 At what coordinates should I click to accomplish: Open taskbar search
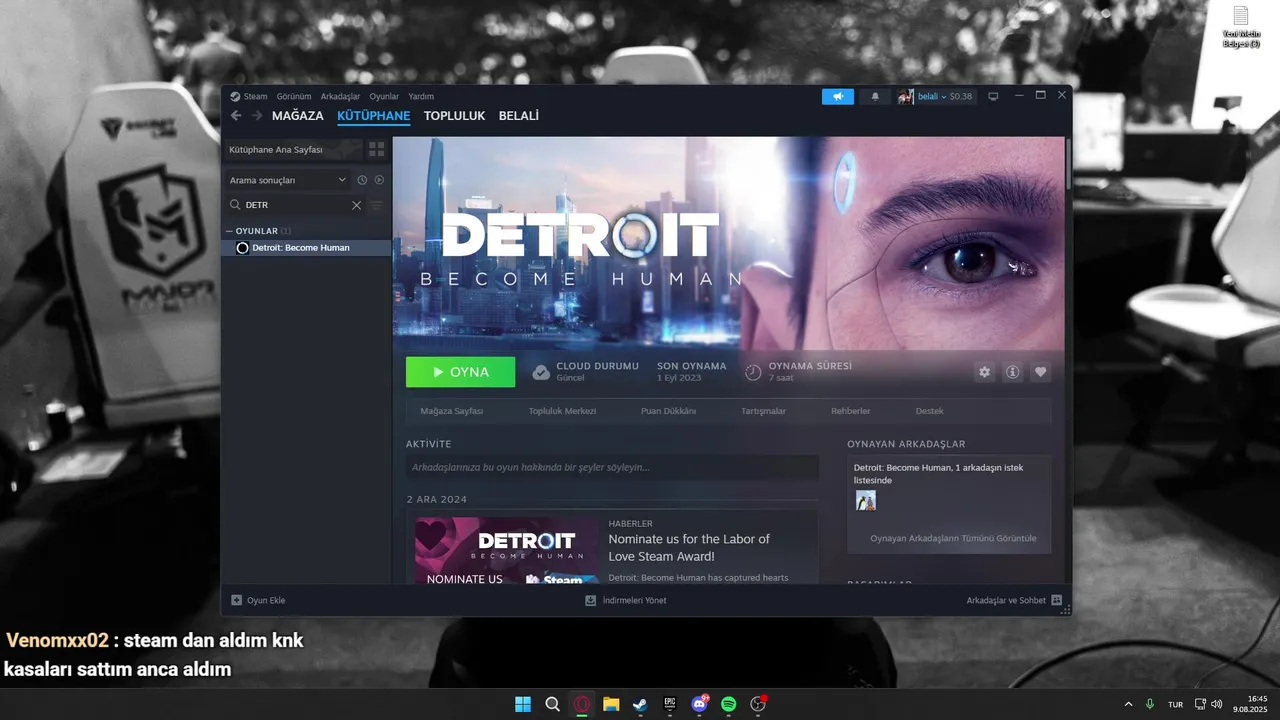tap(552, 704)
